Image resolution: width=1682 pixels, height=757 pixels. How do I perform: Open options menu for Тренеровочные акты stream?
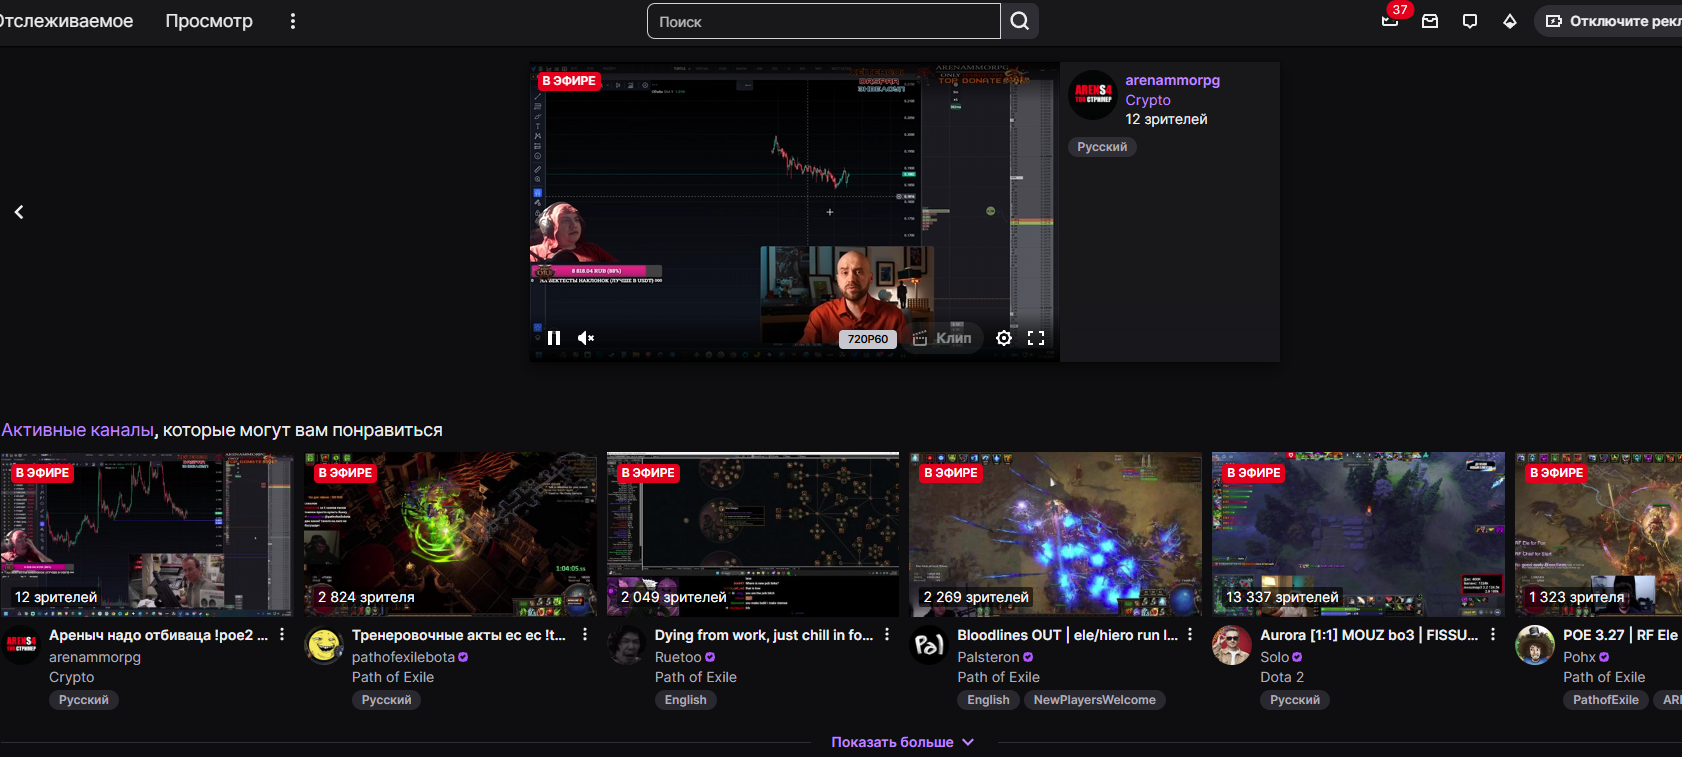(x=585, y=635)
